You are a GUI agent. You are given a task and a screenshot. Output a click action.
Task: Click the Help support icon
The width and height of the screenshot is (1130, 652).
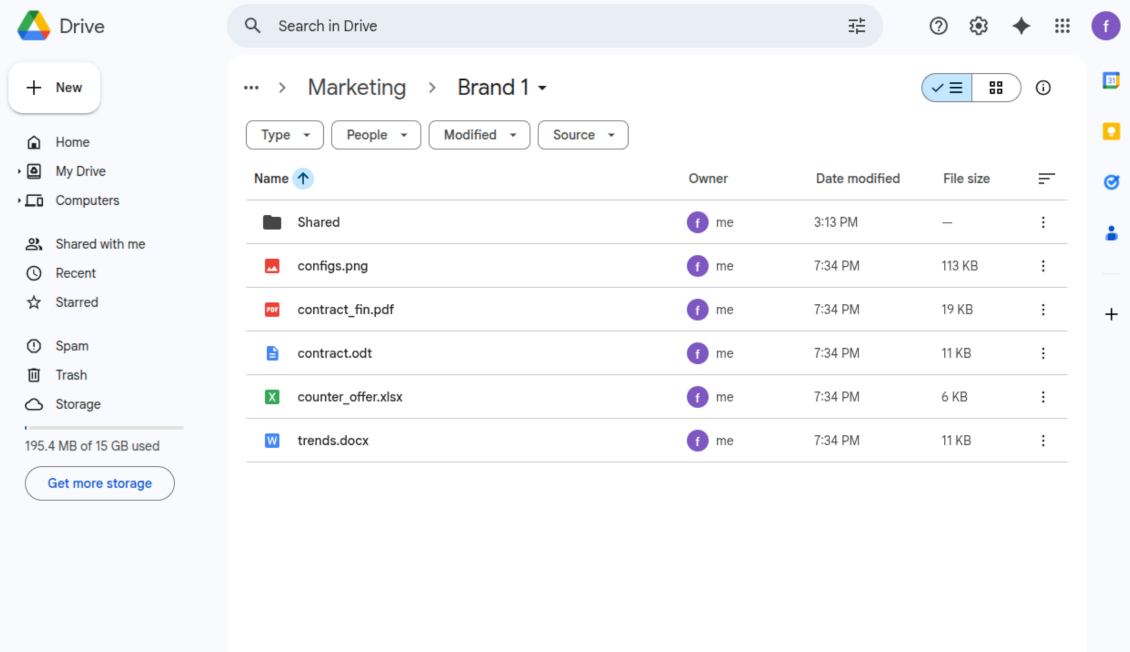coord(938,26)
